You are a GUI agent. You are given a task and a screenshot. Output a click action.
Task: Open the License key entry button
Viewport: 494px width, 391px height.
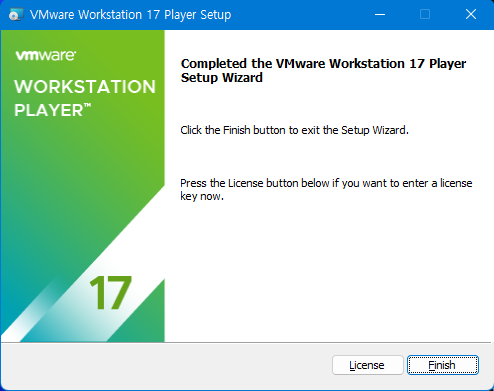(367, 365)
